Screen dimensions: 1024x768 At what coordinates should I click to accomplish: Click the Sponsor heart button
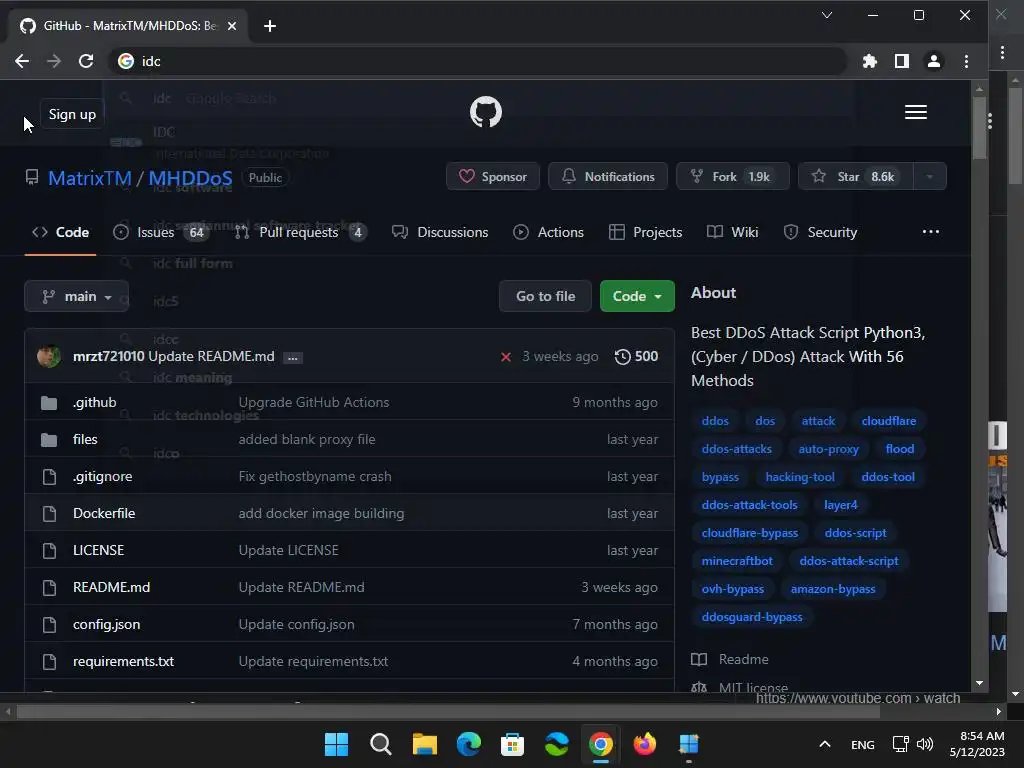(x=493, y=176)
